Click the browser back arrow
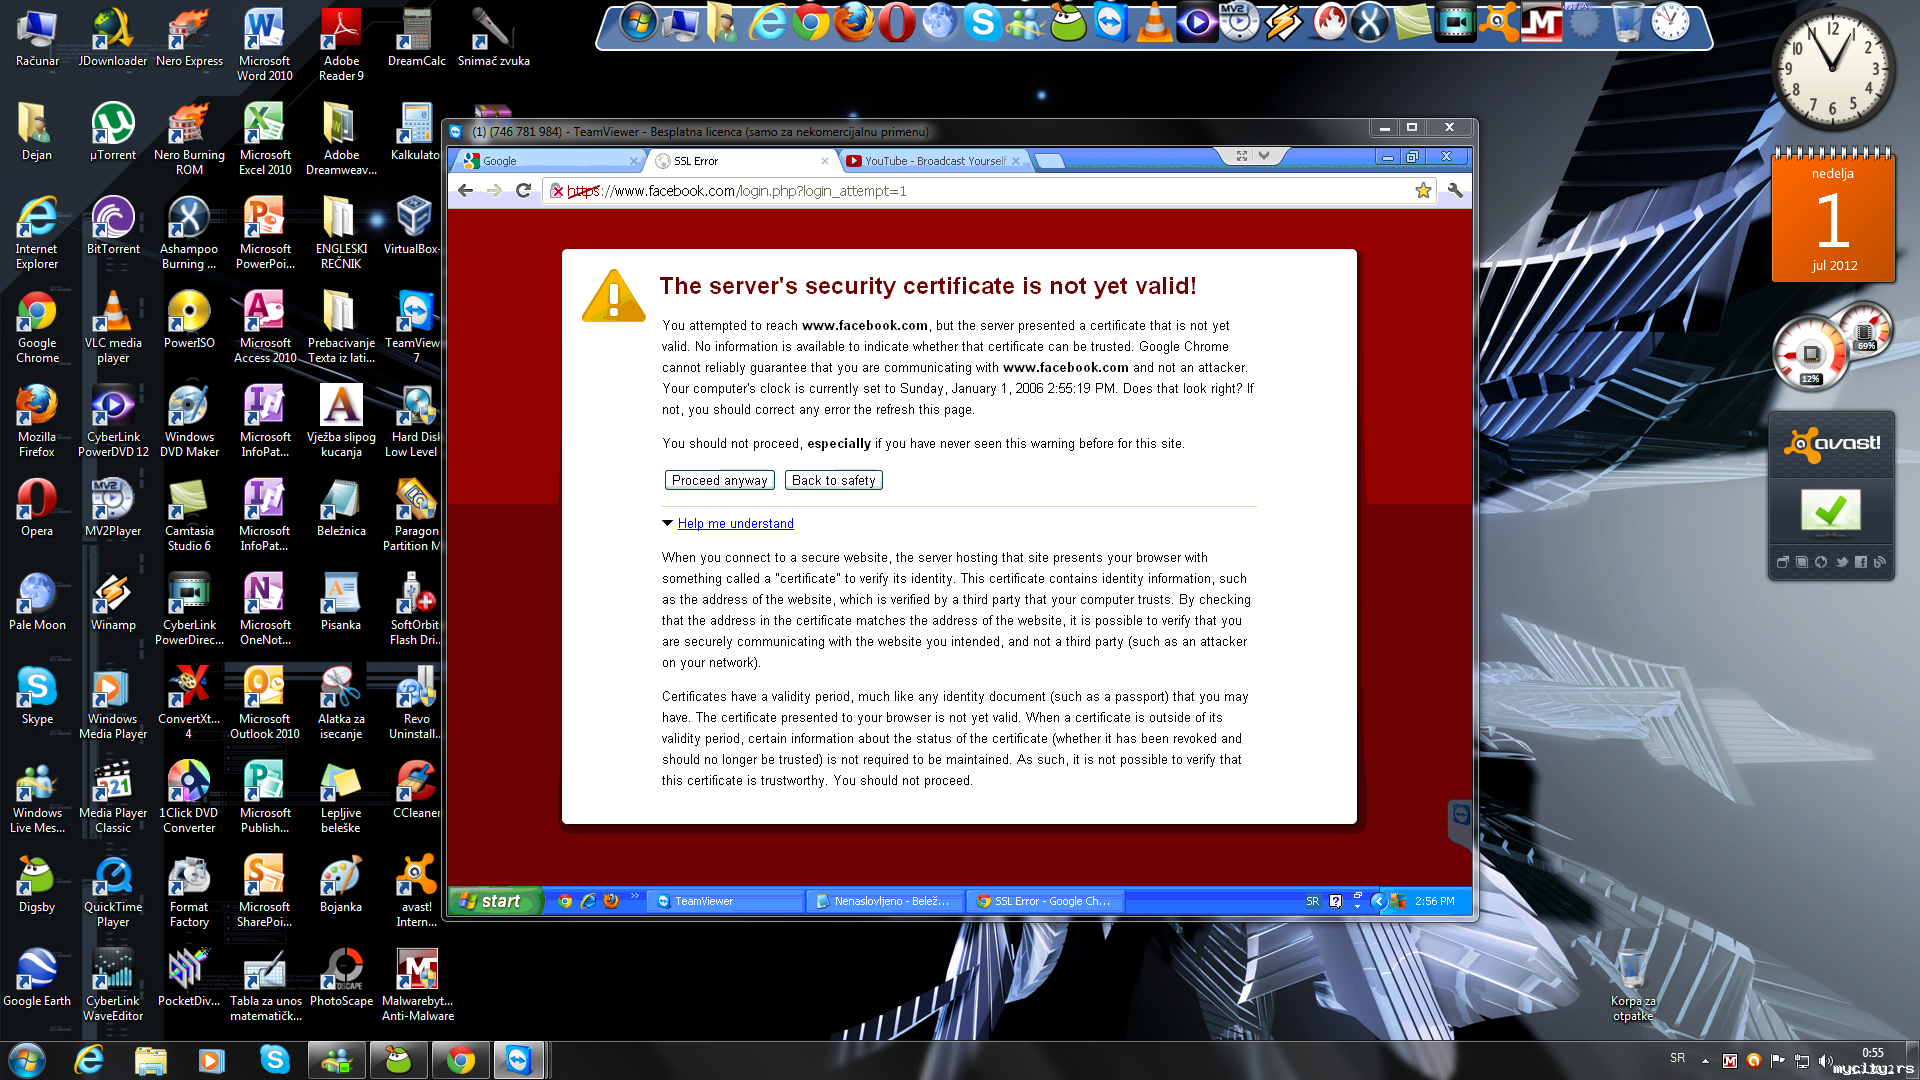 [x=465, y=190]
